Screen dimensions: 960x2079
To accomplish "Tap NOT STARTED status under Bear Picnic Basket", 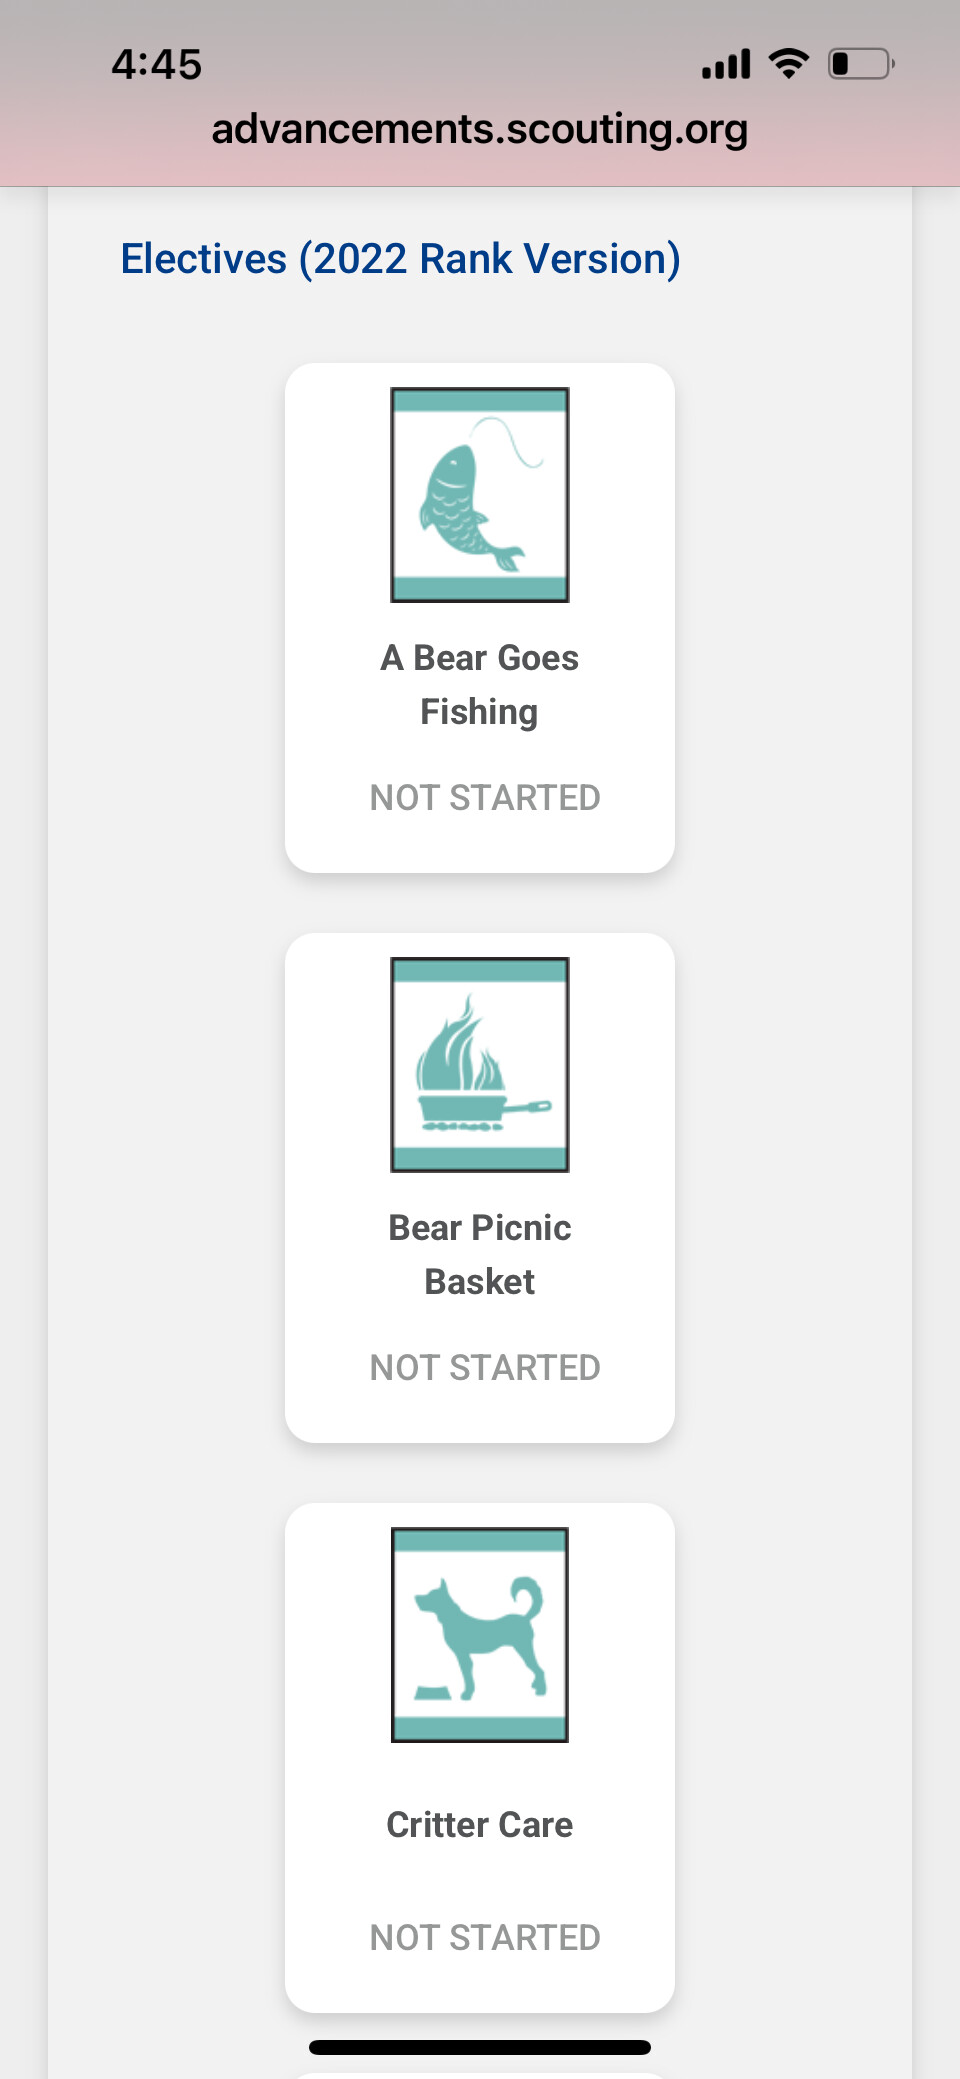I will [485, 1368].
